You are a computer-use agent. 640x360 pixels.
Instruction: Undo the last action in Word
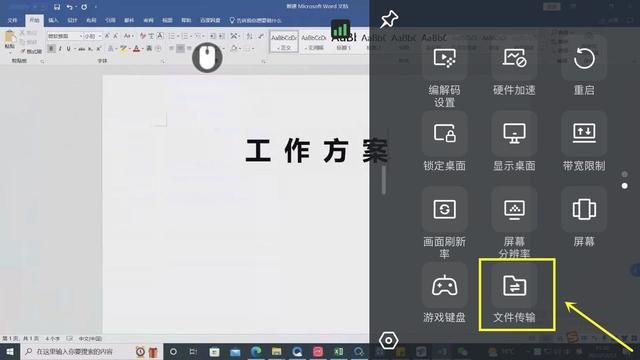[x=69, y=7]
